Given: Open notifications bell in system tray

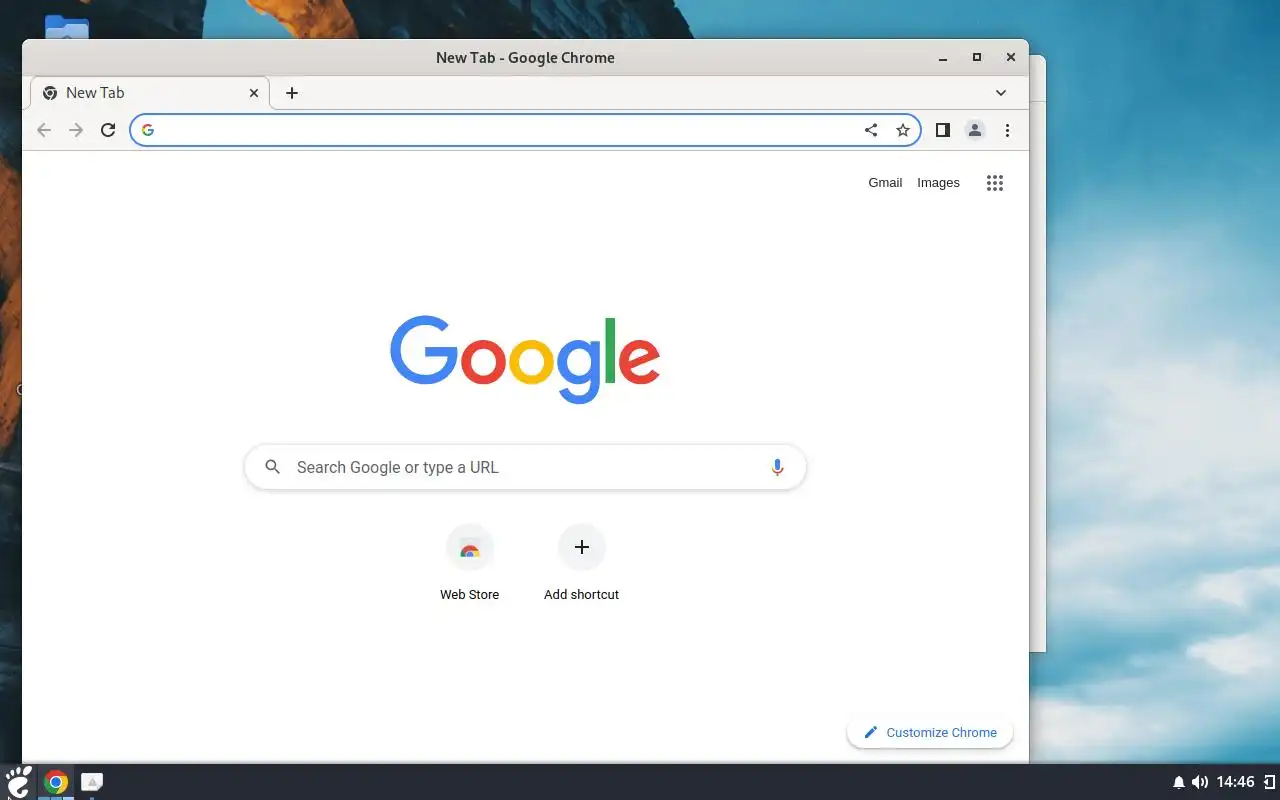Looking at the screenshot, I should (x=1179, y=782).
